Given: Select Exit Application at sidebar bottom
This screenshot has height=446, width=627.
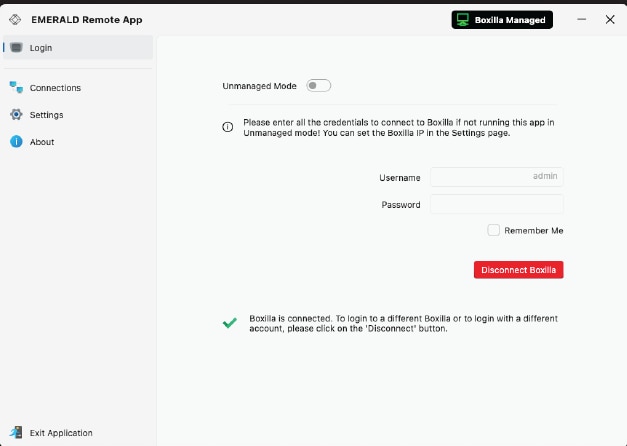Looking at the screenshot, I should click(x=78, y=433).
